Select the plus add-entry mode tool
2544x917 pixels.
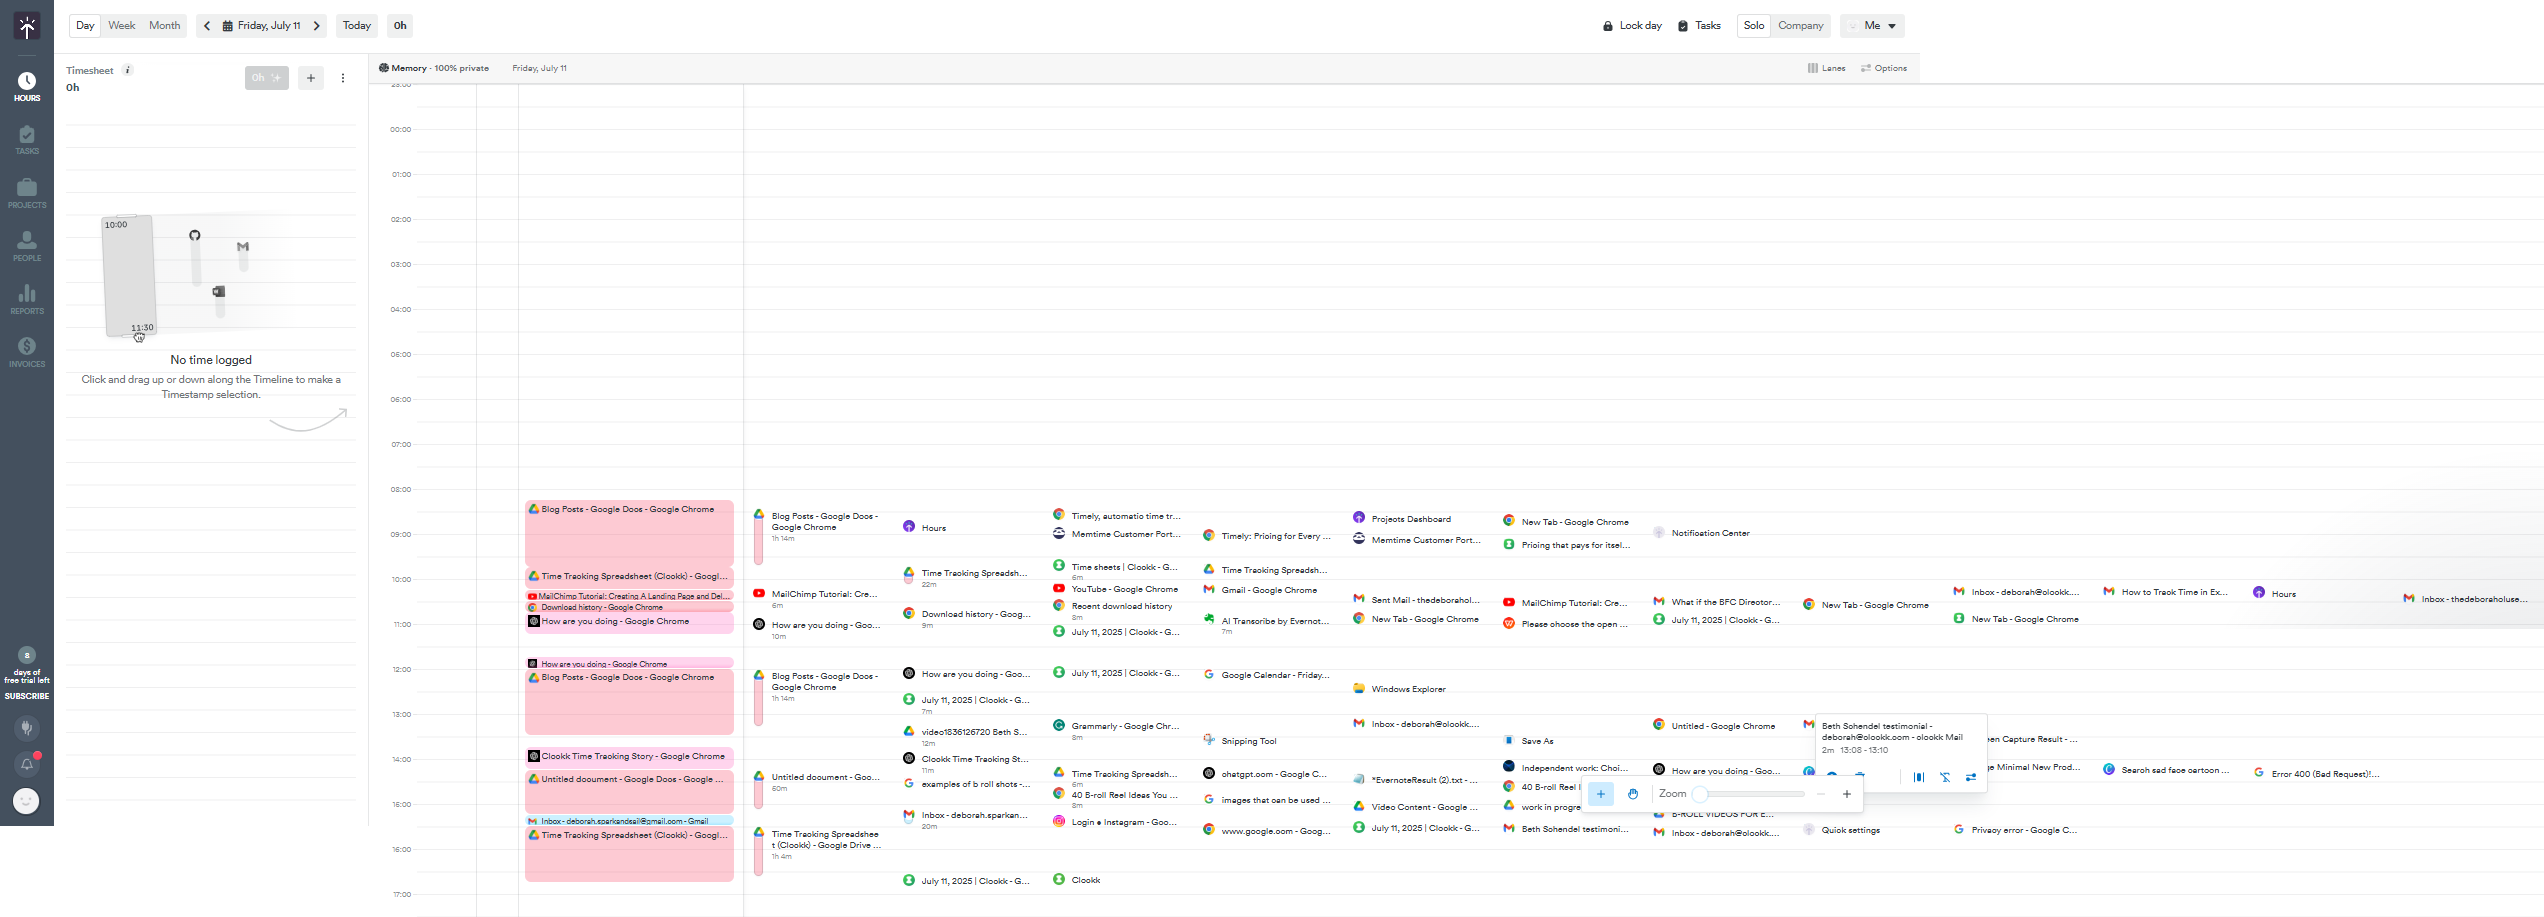(x=1601, y=794)
